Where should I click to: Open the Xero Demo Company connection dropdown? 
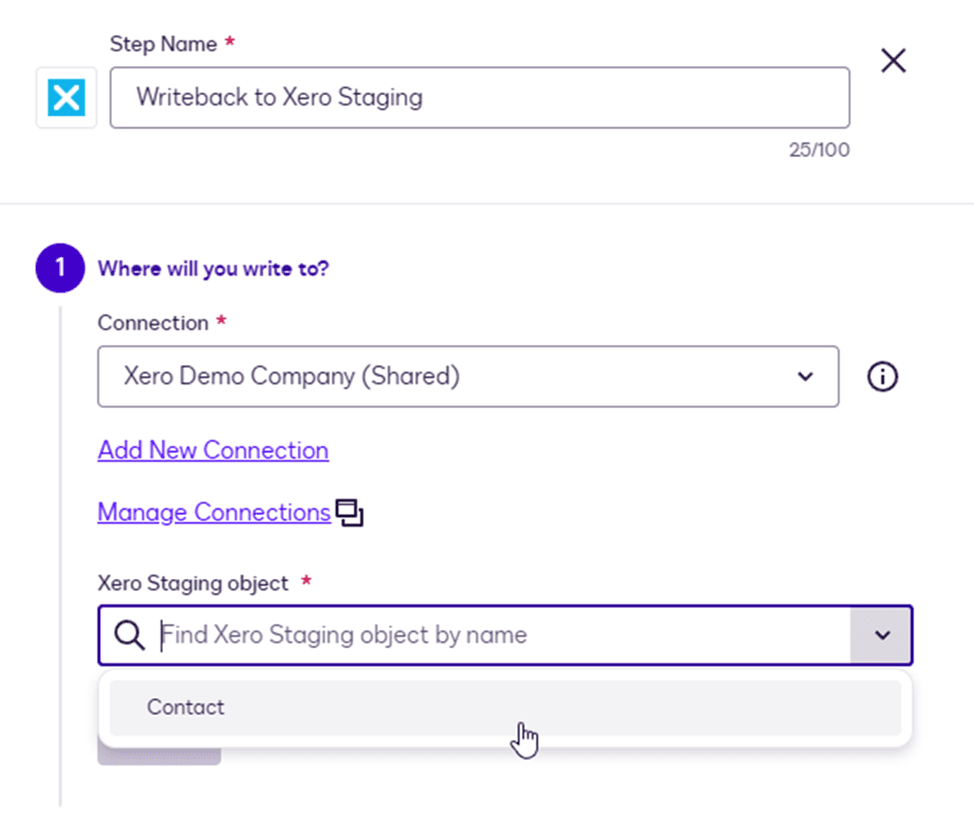(450, 377)
